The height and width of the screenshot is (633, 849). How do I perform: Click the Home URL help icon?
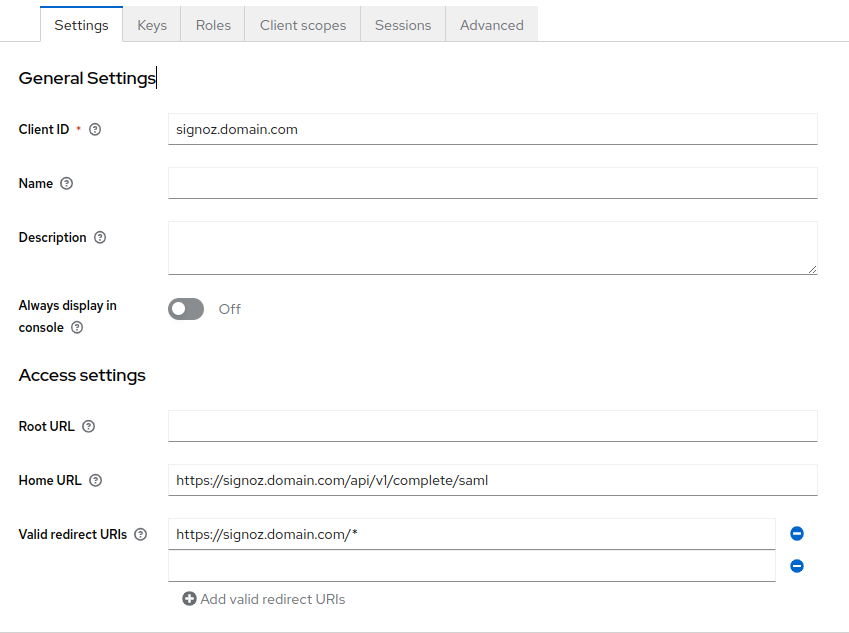tap(95, 480)
